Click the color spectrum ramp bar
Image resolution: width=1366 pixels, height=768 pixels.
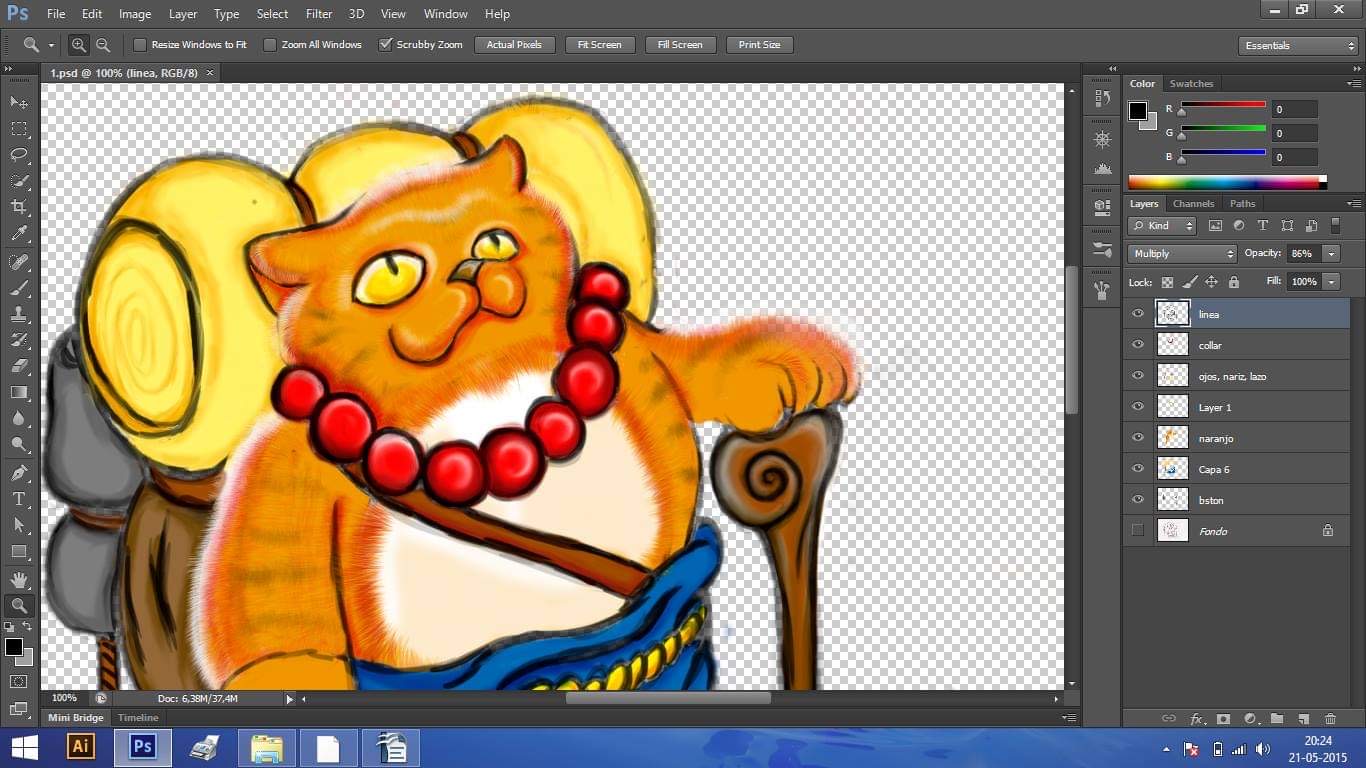pos(1227,183)
